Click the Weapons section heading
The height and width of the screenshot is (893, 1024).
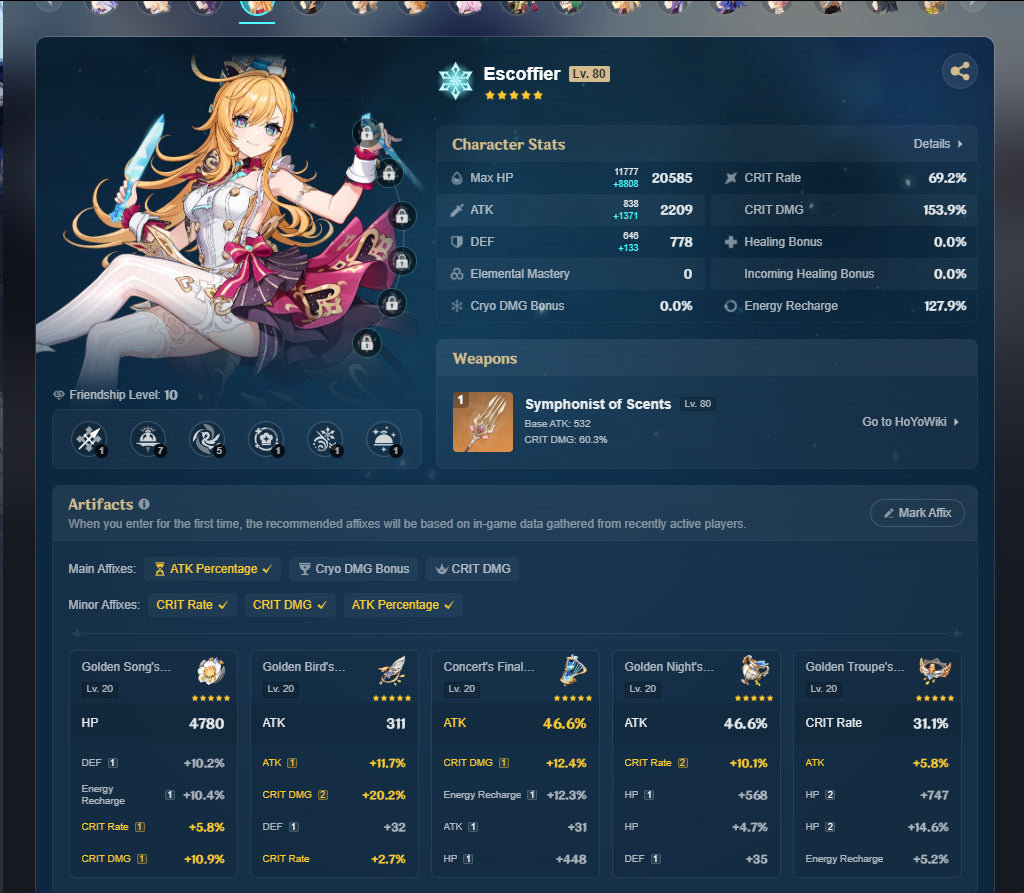pos(485,359)
